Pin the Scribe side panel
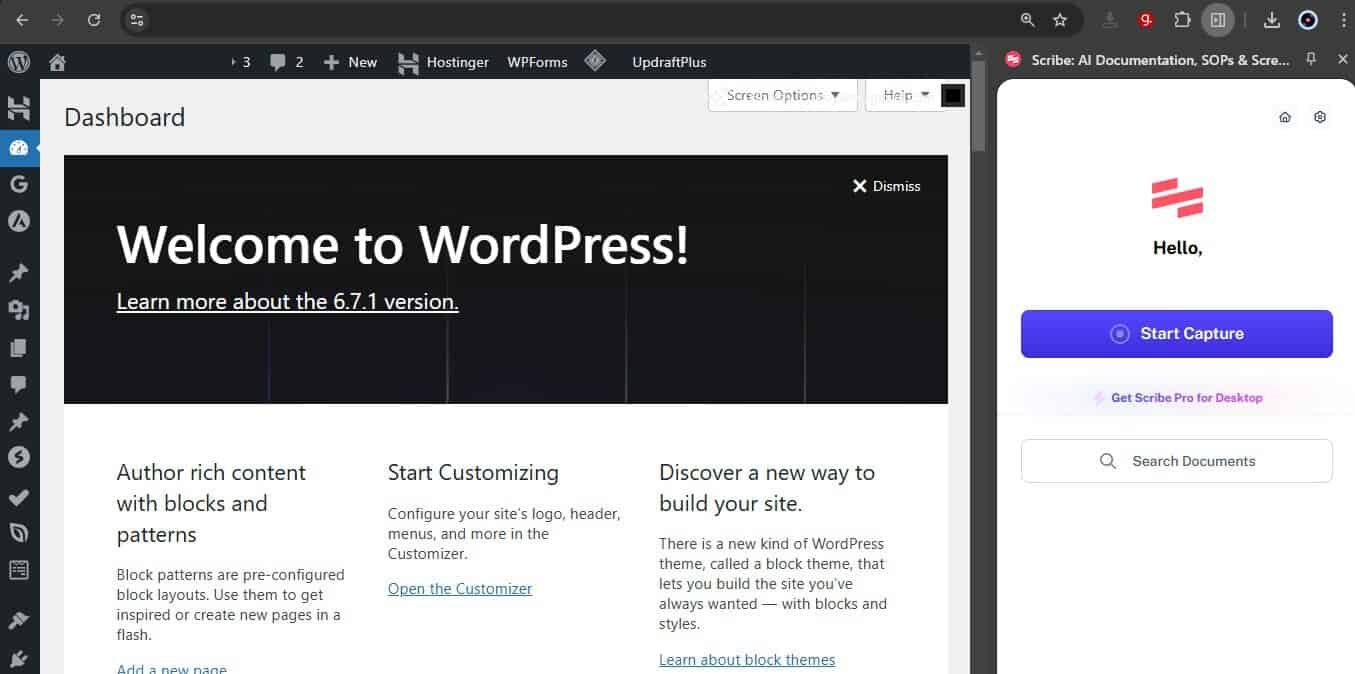The height and width of the screenshot is (674, 1355). tap(1311, 60)
